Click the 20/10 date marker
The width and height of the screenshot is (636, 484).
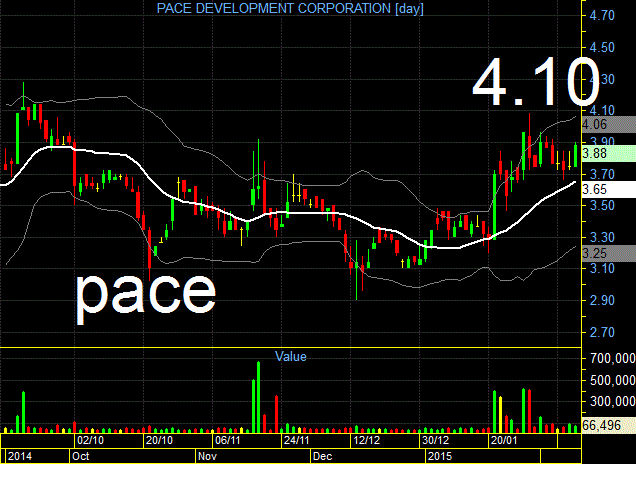pyautogui.click(x=159, y=440)
